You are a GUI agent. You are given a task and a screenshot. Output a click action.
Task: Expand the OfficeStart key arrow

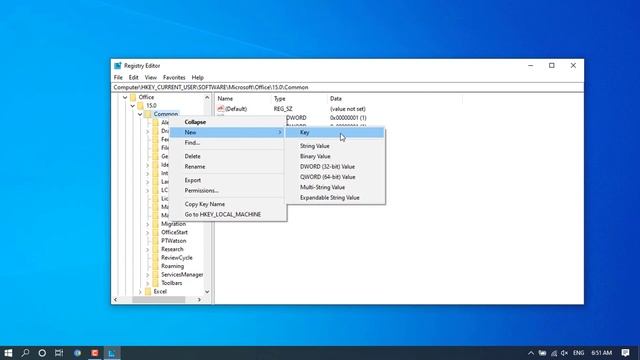148,232
